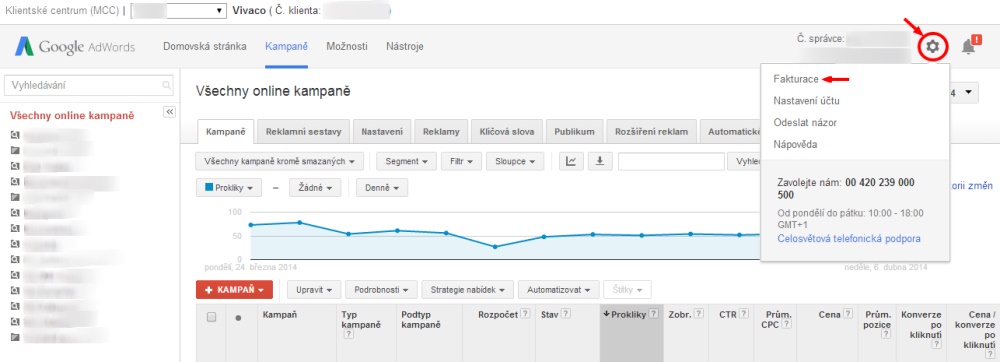Expand the Denně interval dropdown
The image size is (1000, 362).
pos(382,188)
